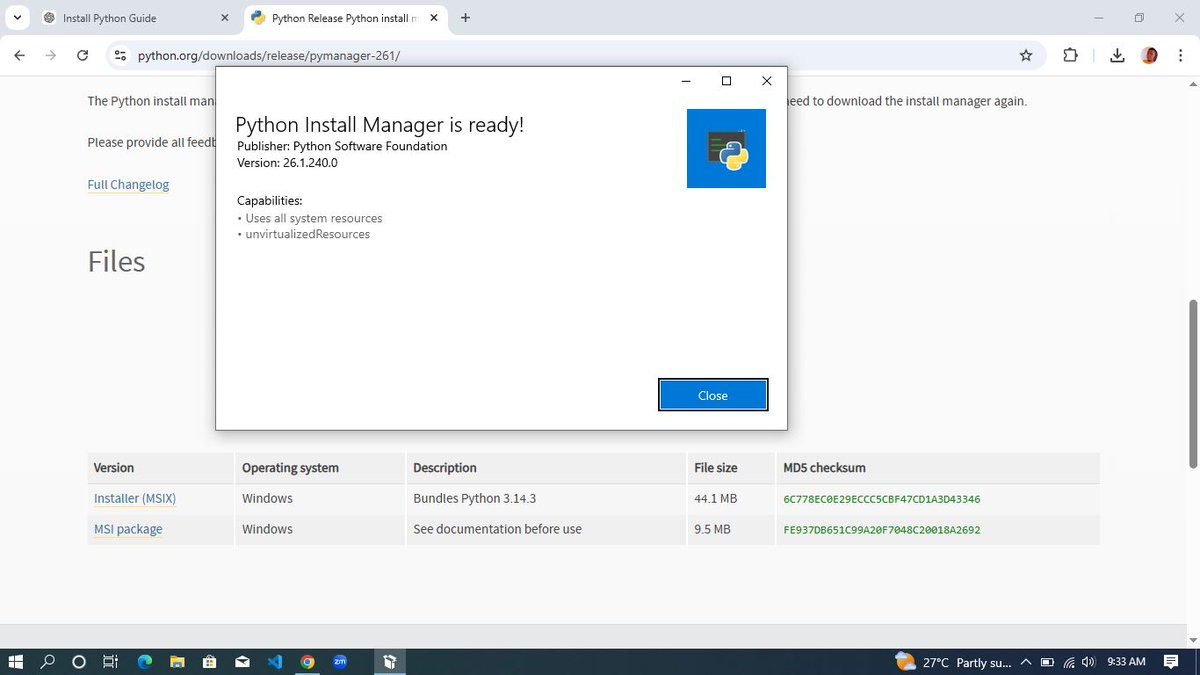This screenshot has width=1200, height=675.
Task: Open the Full Changelog link
Action: pos(128,184)
